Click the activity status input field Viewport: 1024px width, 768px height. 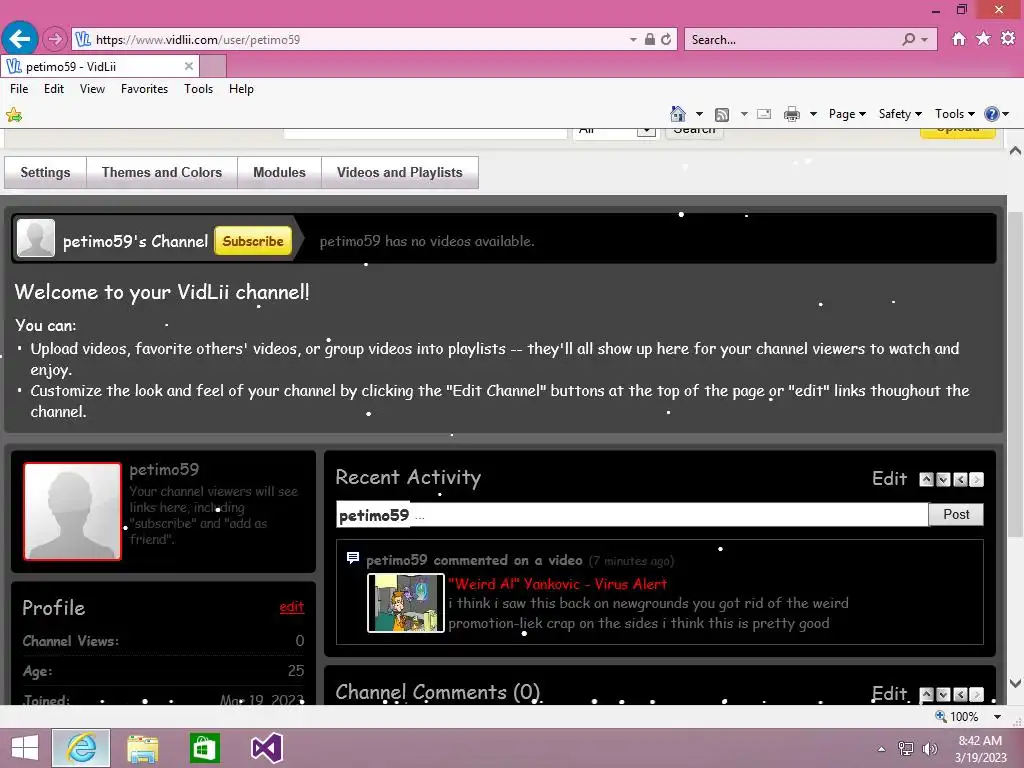tap(632, 515)
